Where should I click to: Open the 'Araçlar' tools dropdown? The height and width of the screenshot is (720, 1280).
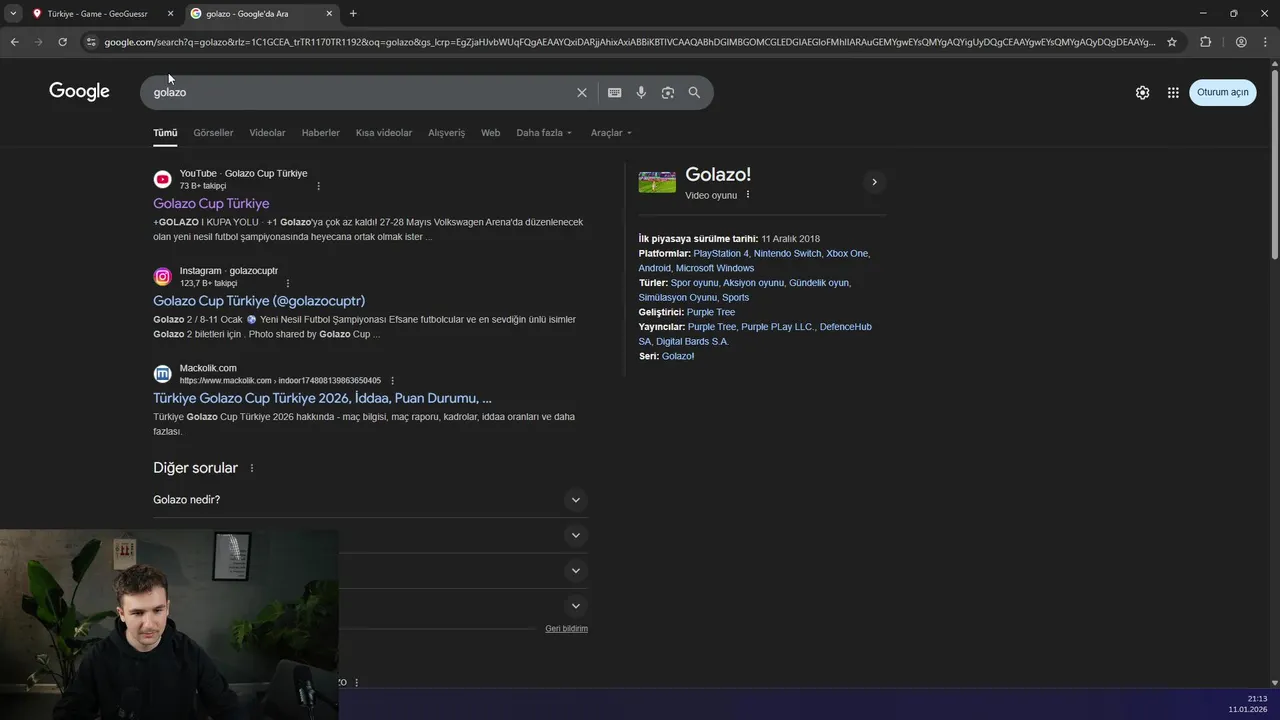coord(611,133)
